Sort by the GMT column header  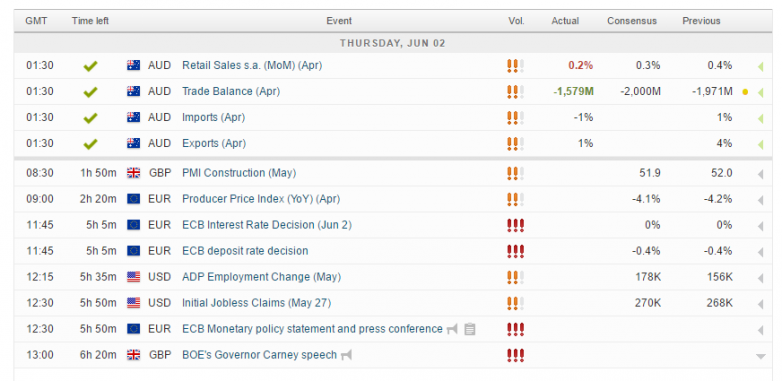point(36,21)
